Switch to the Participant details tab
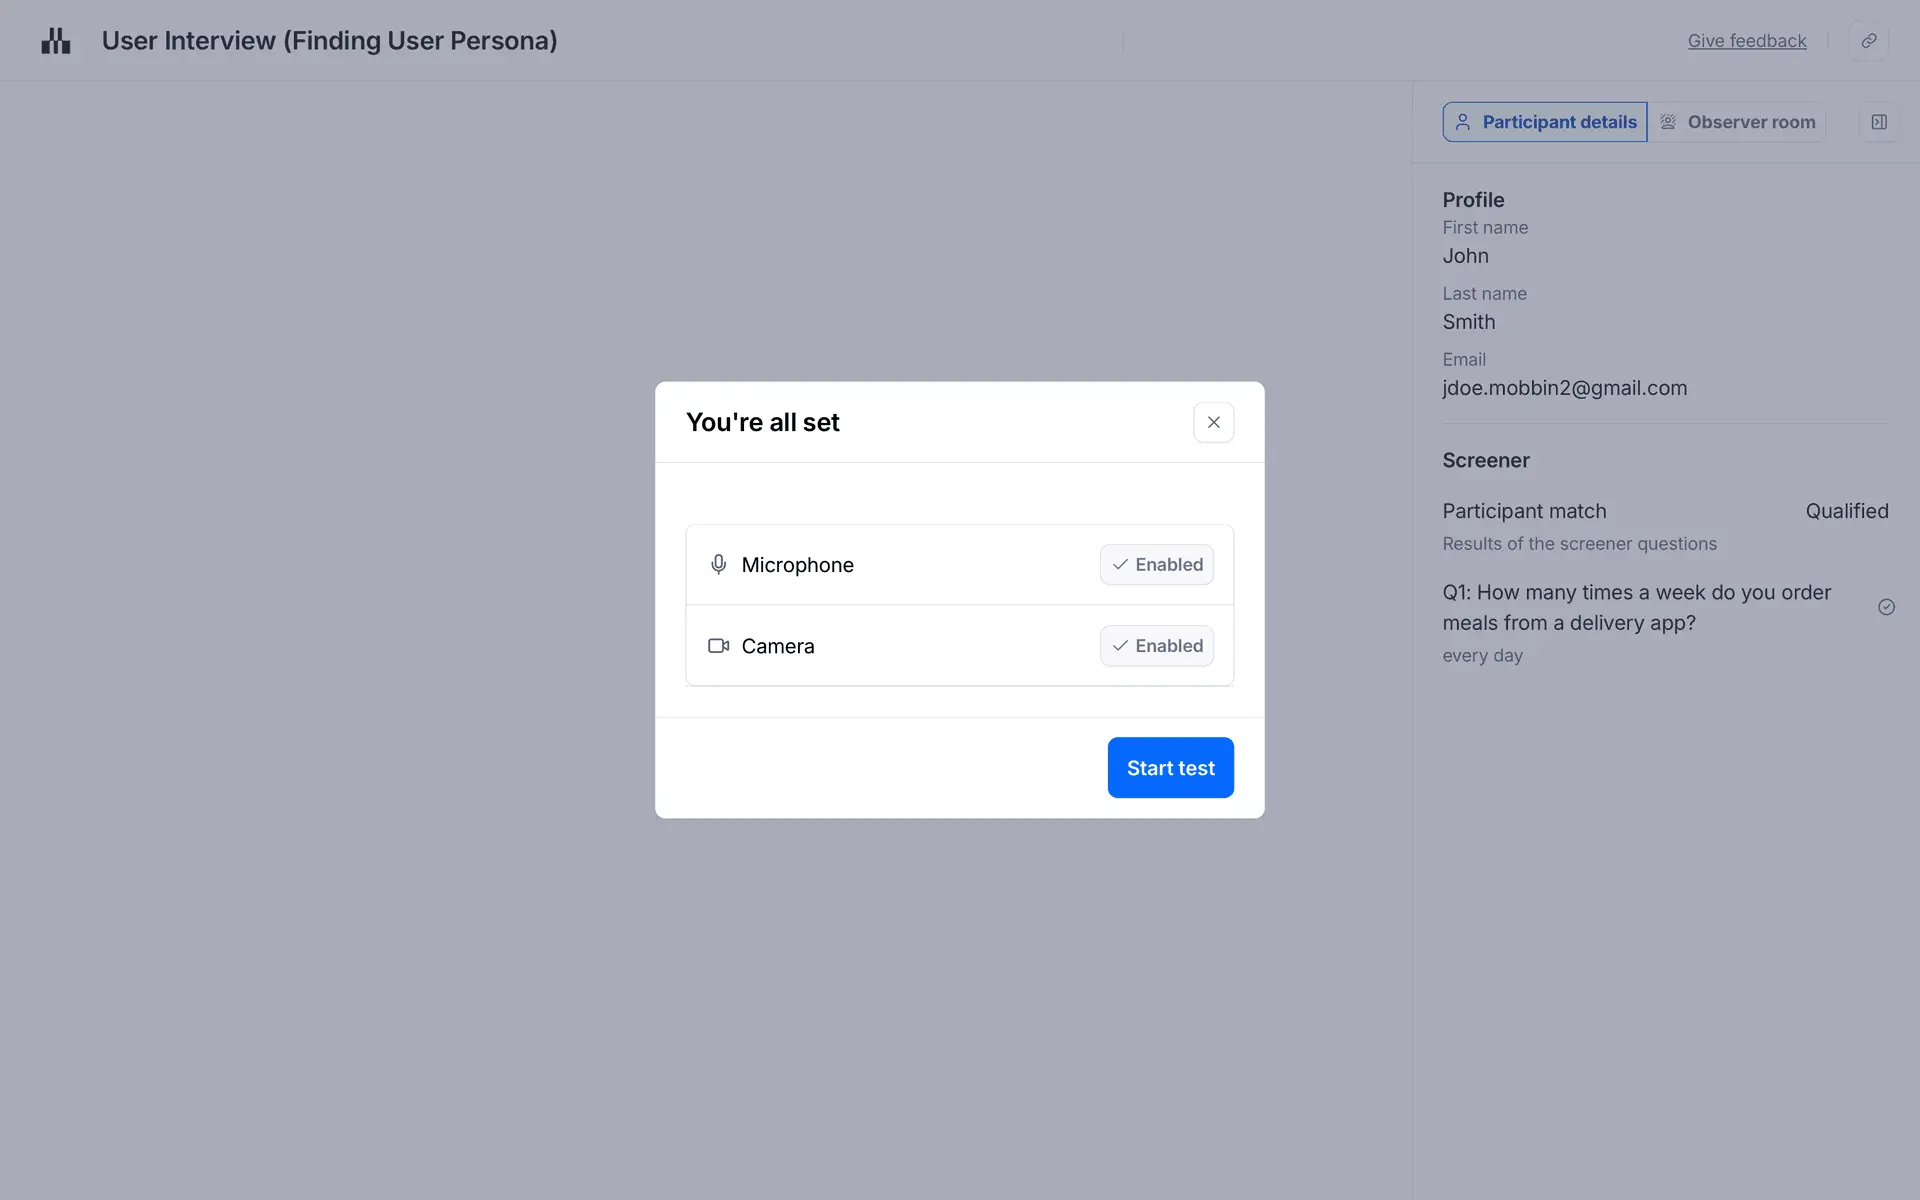Image resolution: width=1920 pixels, height=1200 pixels. click(x=1545, y=122)
